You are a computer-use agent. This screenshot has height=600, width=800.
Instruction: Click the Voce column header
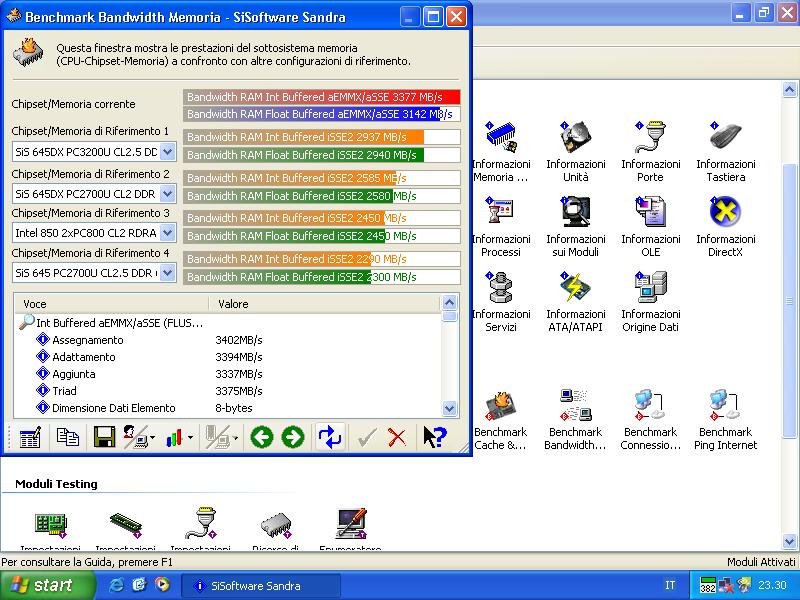112,304
